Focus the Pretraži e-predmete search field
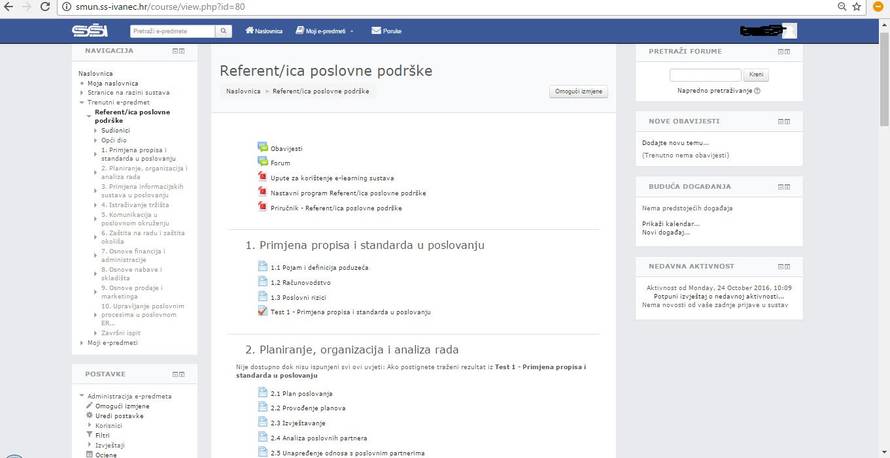 [173, 31]
